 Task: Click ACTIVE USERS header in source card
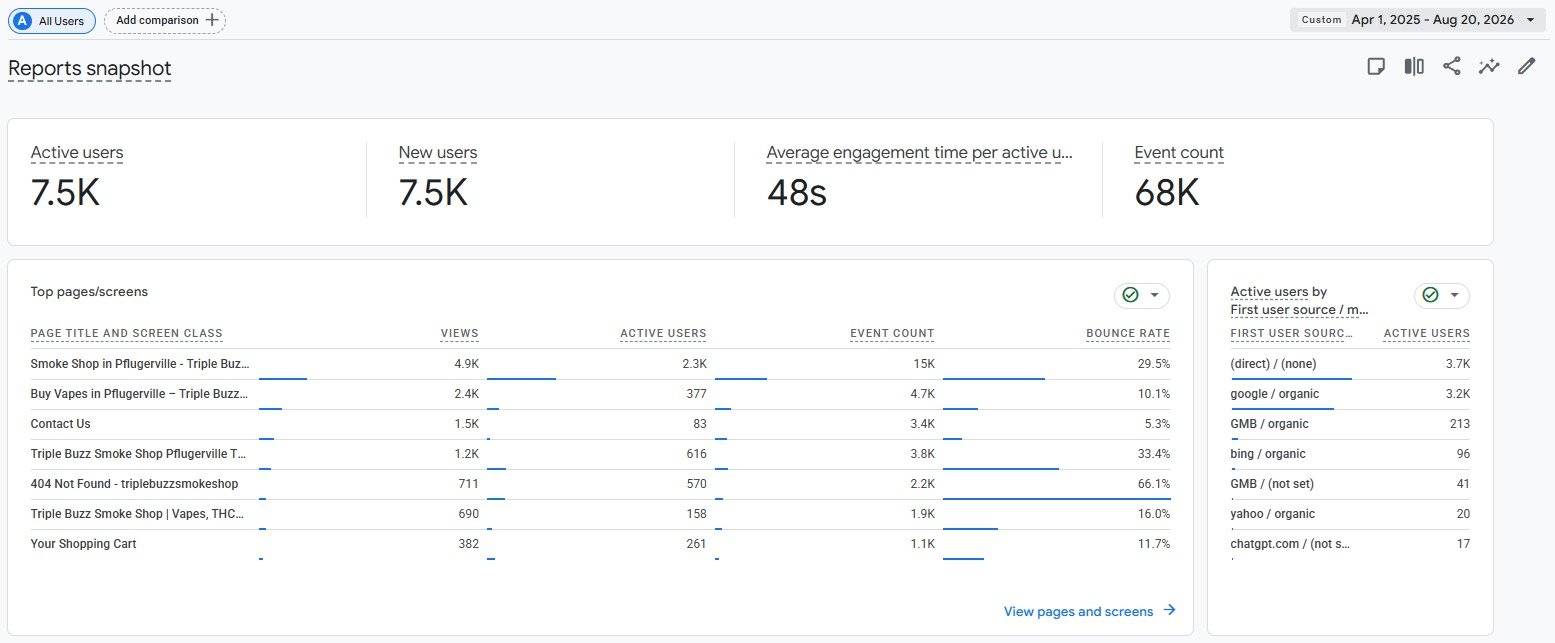(x=1427, y=334)
